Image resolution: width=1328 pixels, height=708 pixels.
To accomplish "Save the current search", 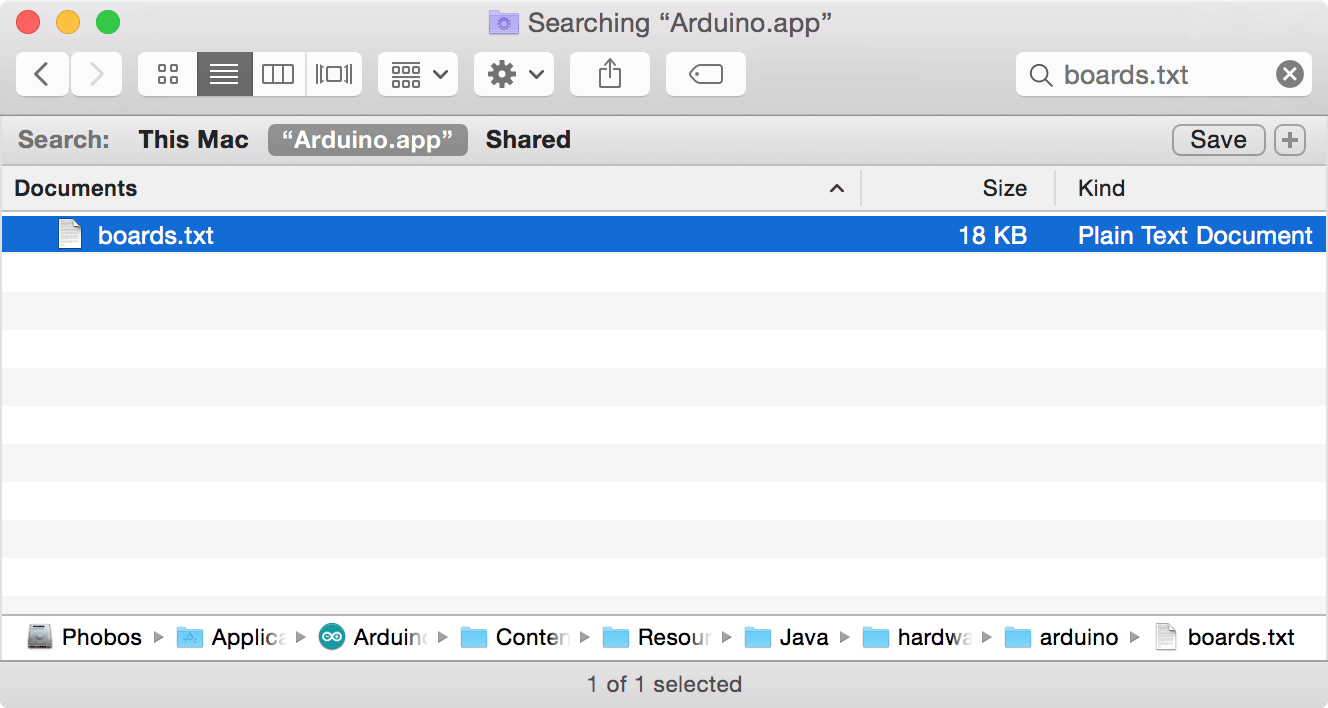I will coord(1218,140).
